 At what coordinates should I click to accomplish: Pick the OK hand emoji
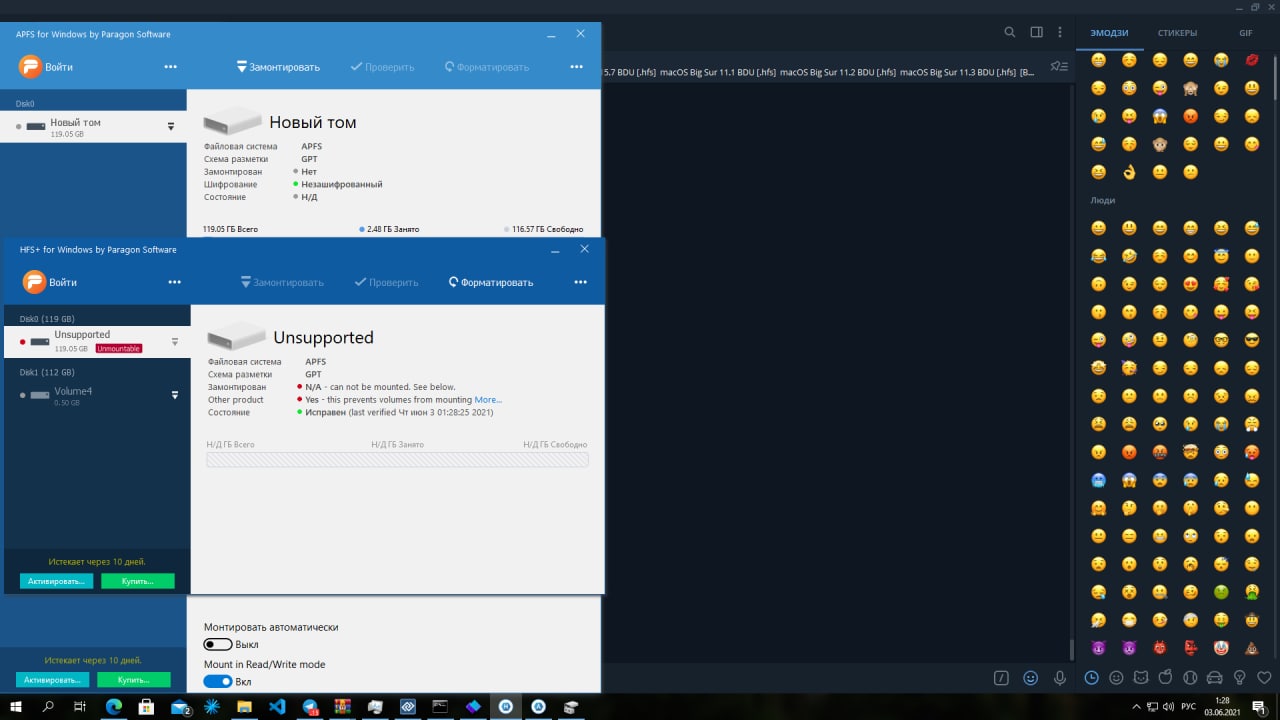[x=1129, y=172]
